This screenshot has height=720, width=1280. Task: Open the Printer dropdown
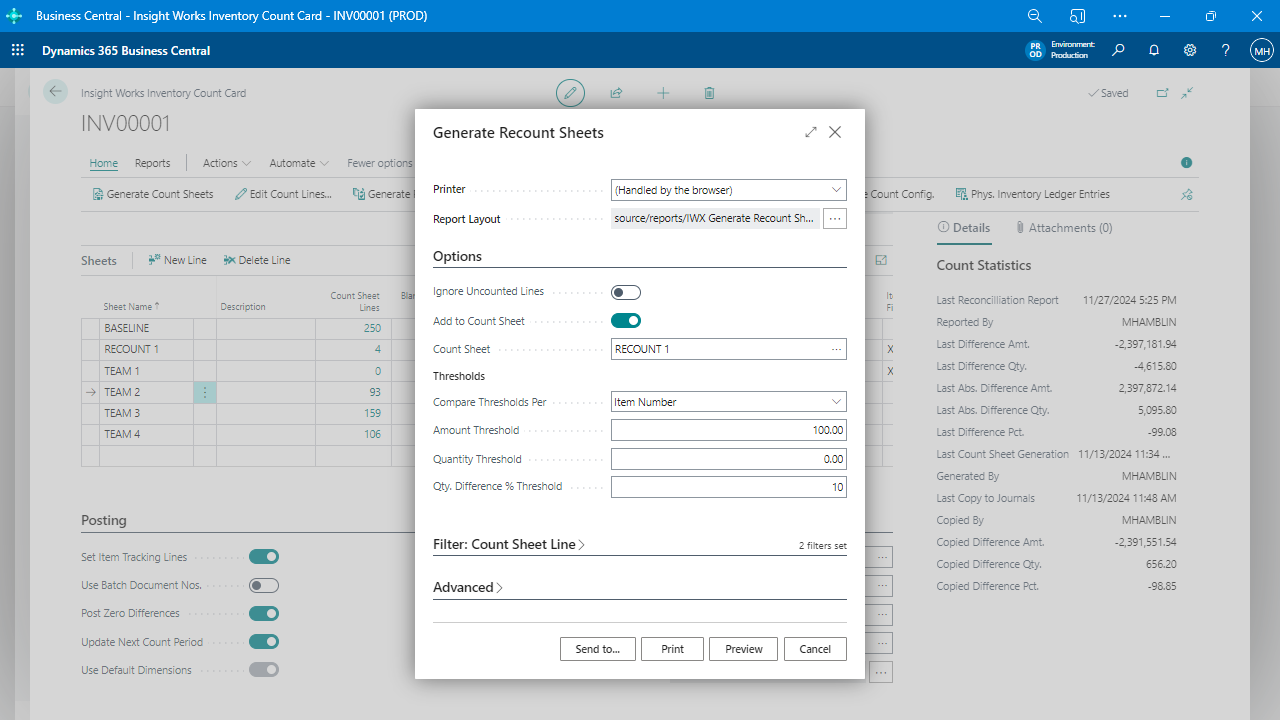tap(836, 189)
